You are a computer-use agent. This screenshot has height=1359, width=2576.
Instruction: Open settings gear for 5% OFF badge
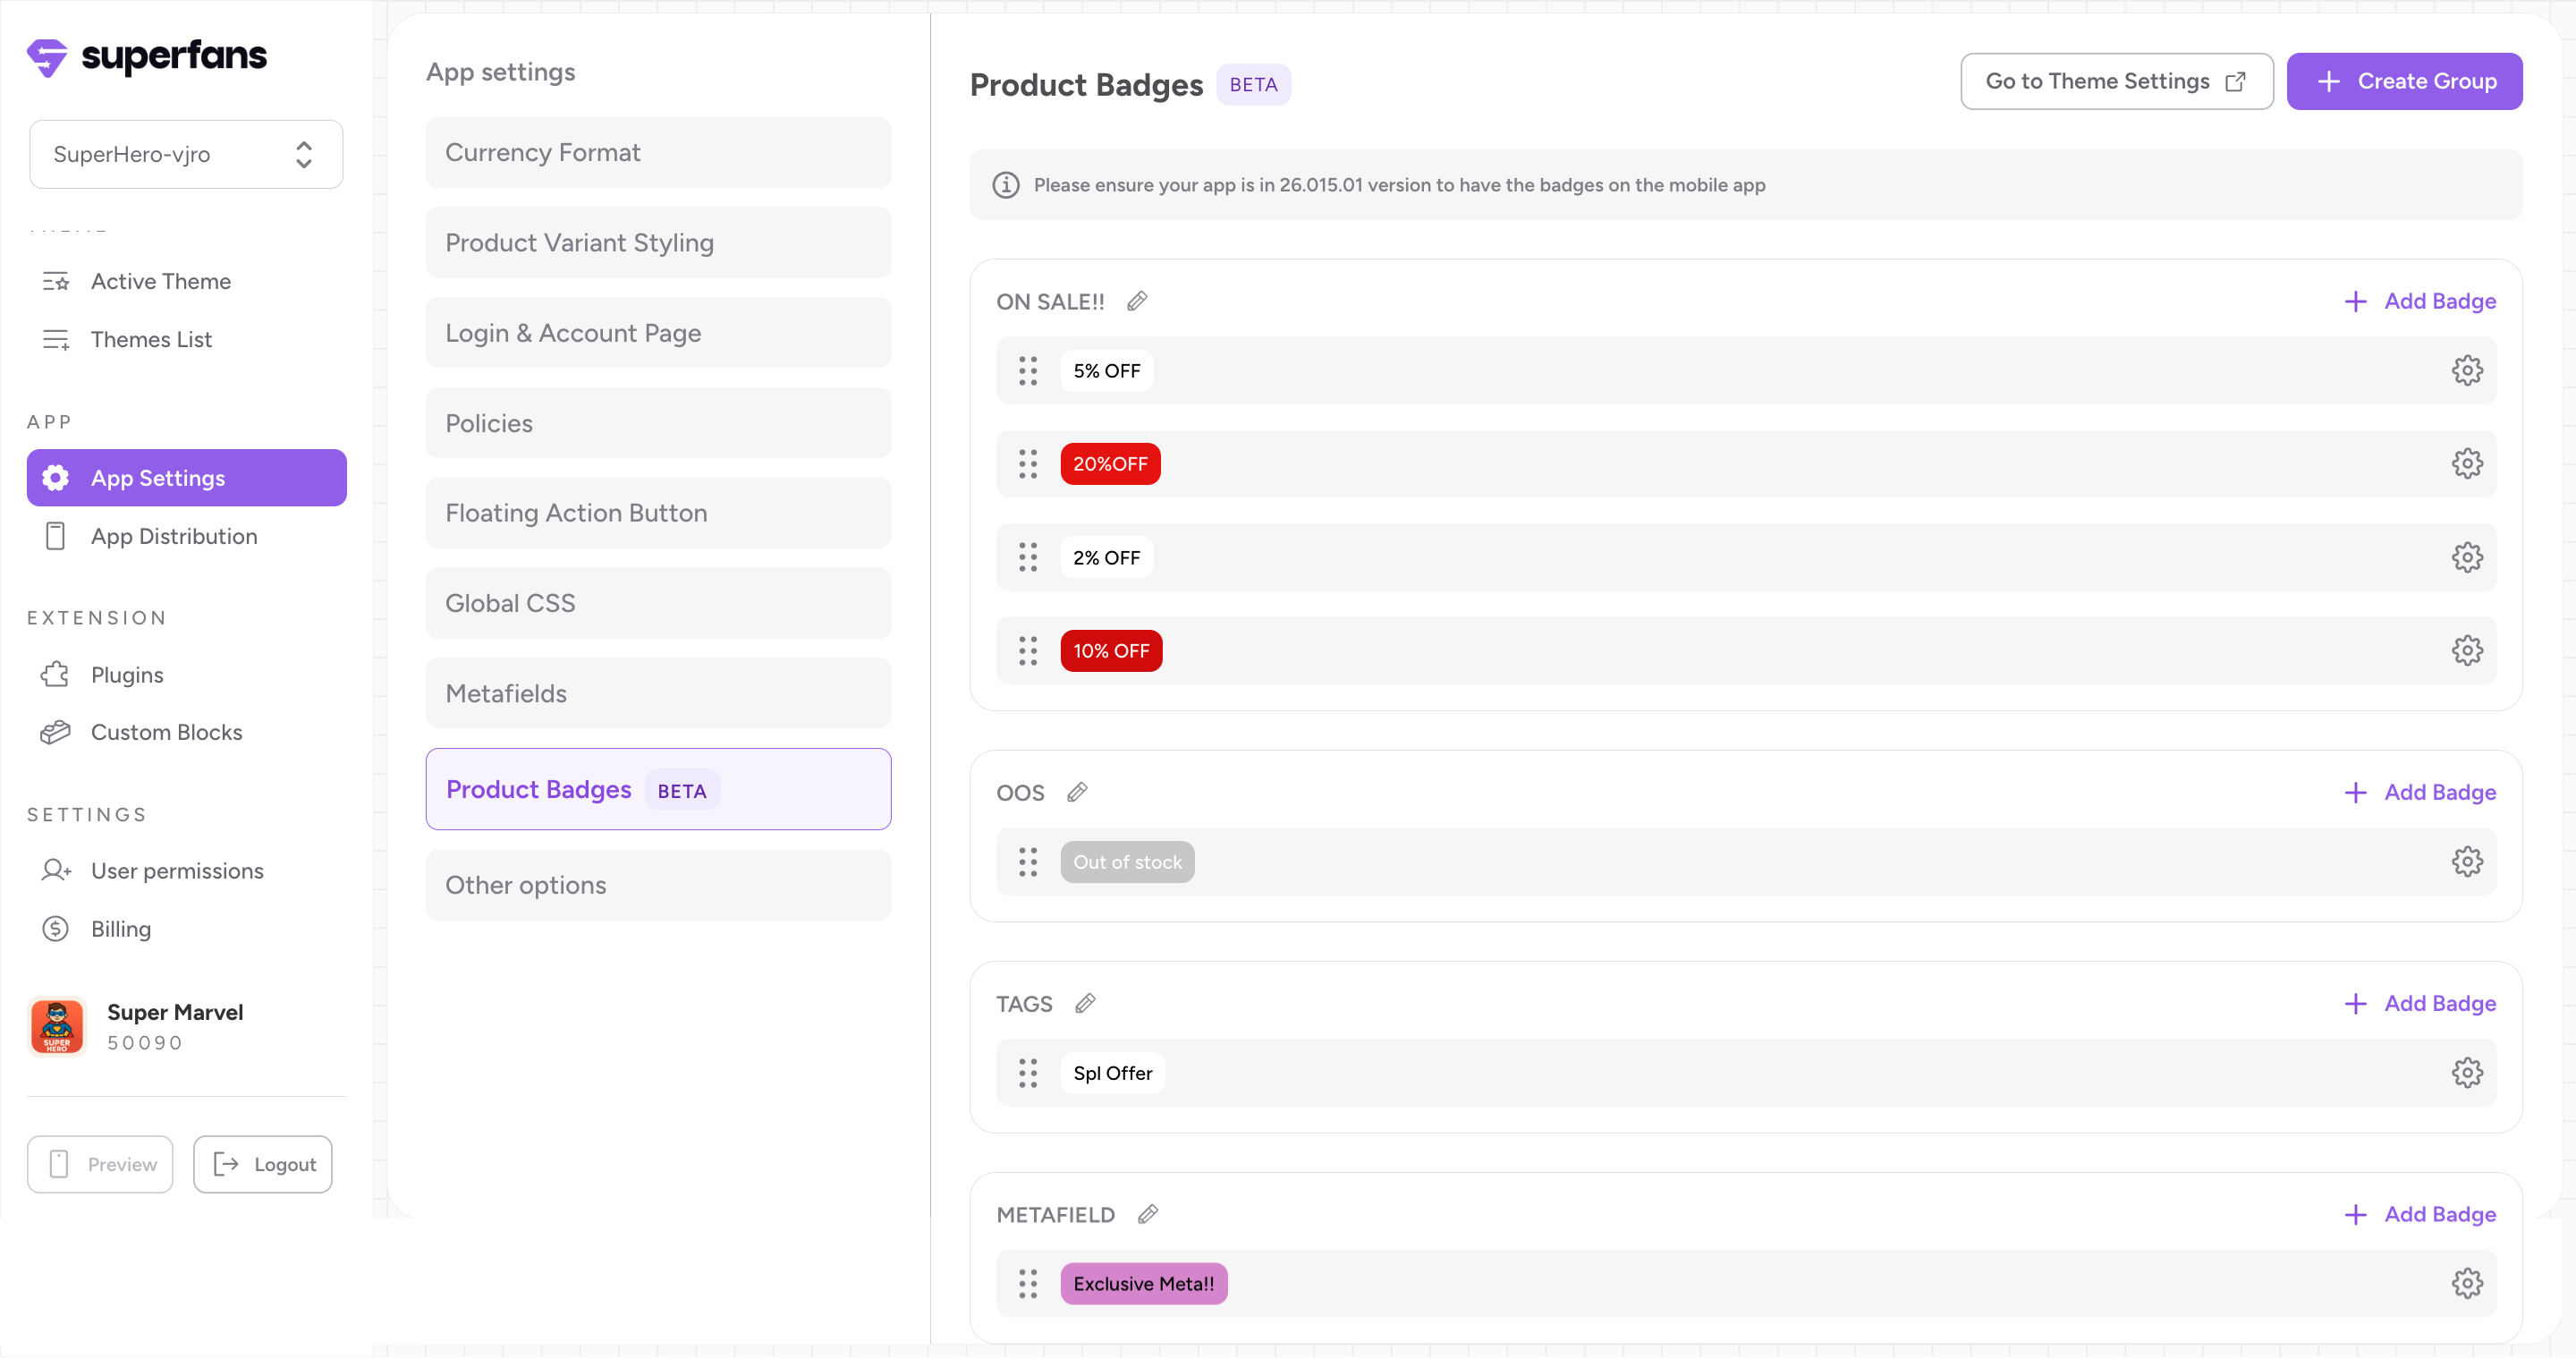pyautogui.click(x=2466, y=371)
